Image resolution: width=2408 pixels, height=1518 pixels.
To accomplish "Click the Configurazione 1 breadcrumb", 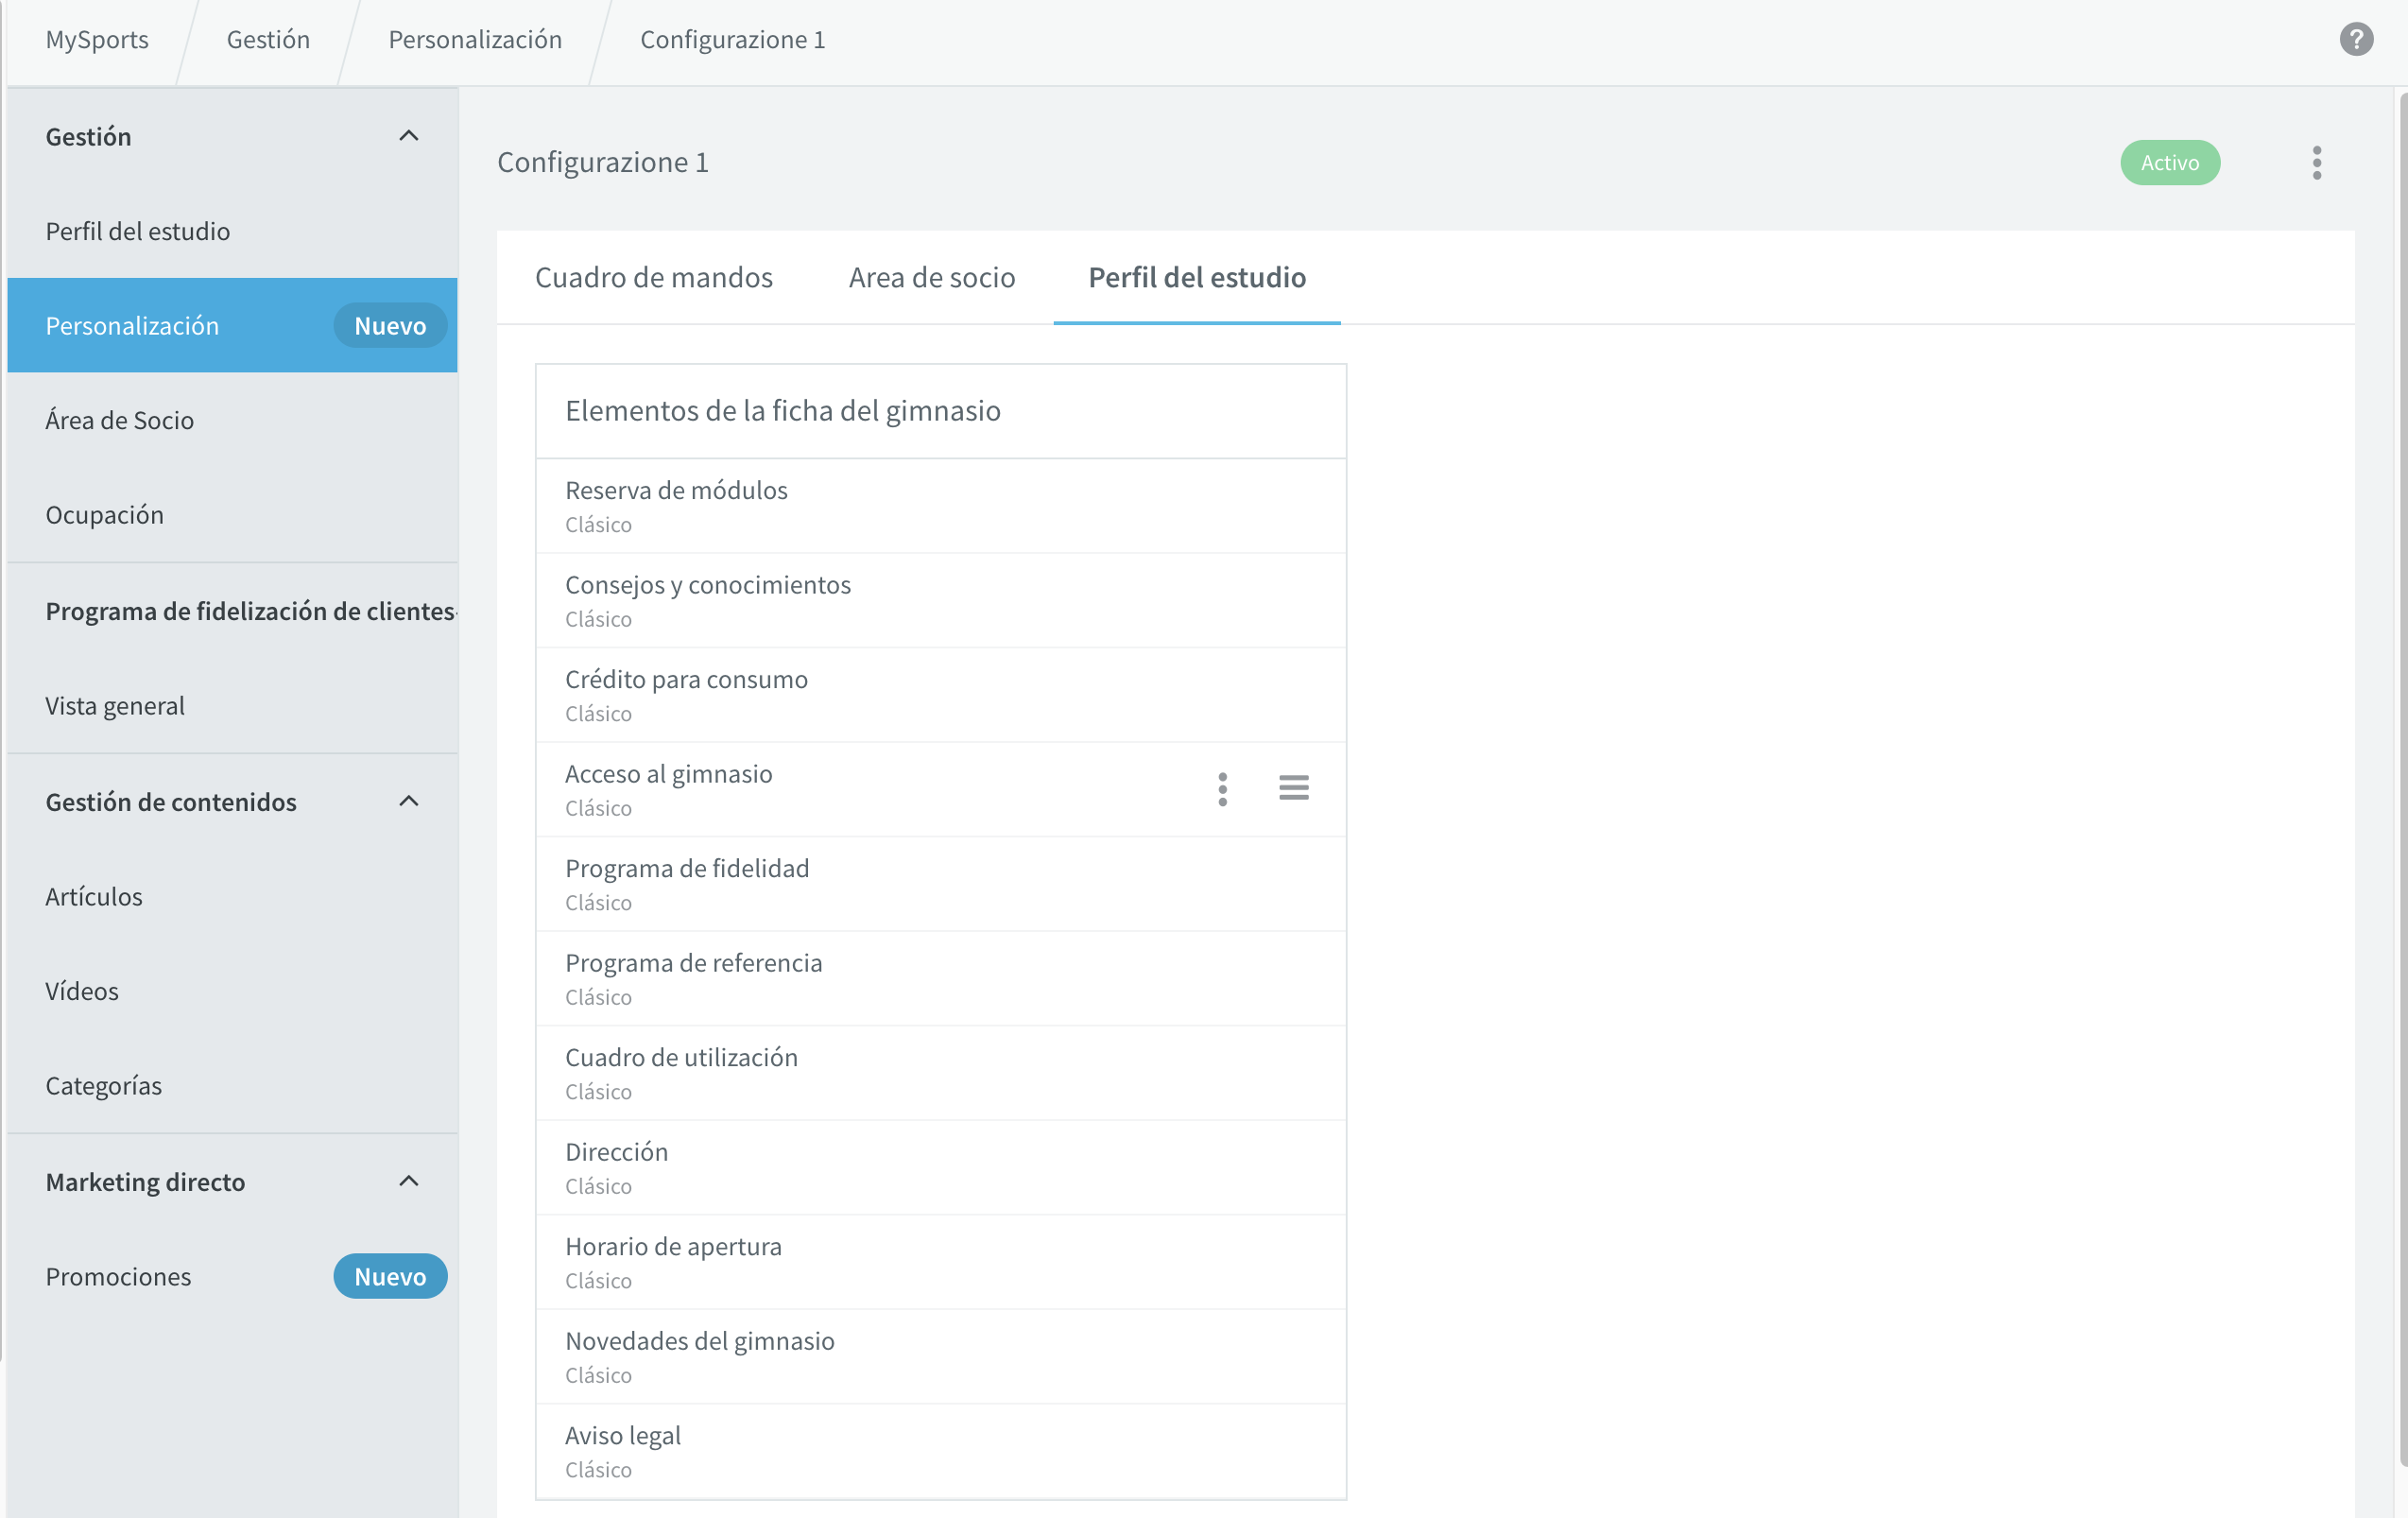I will [732, 40].
